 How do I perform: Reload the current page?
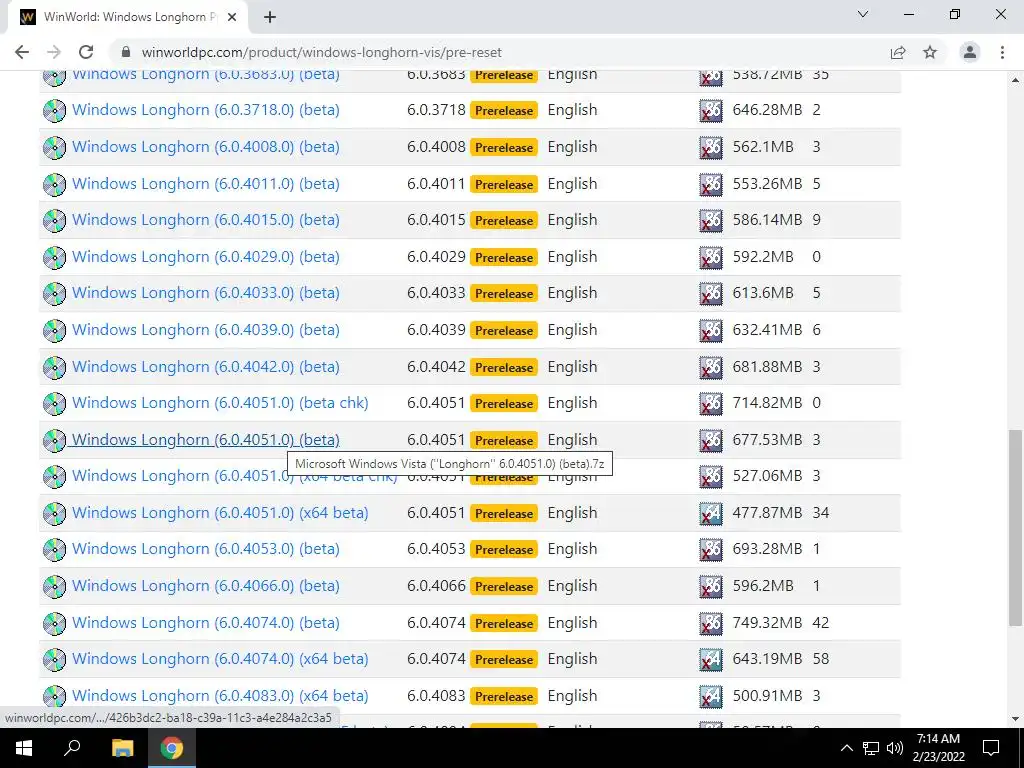pos(86,52)
